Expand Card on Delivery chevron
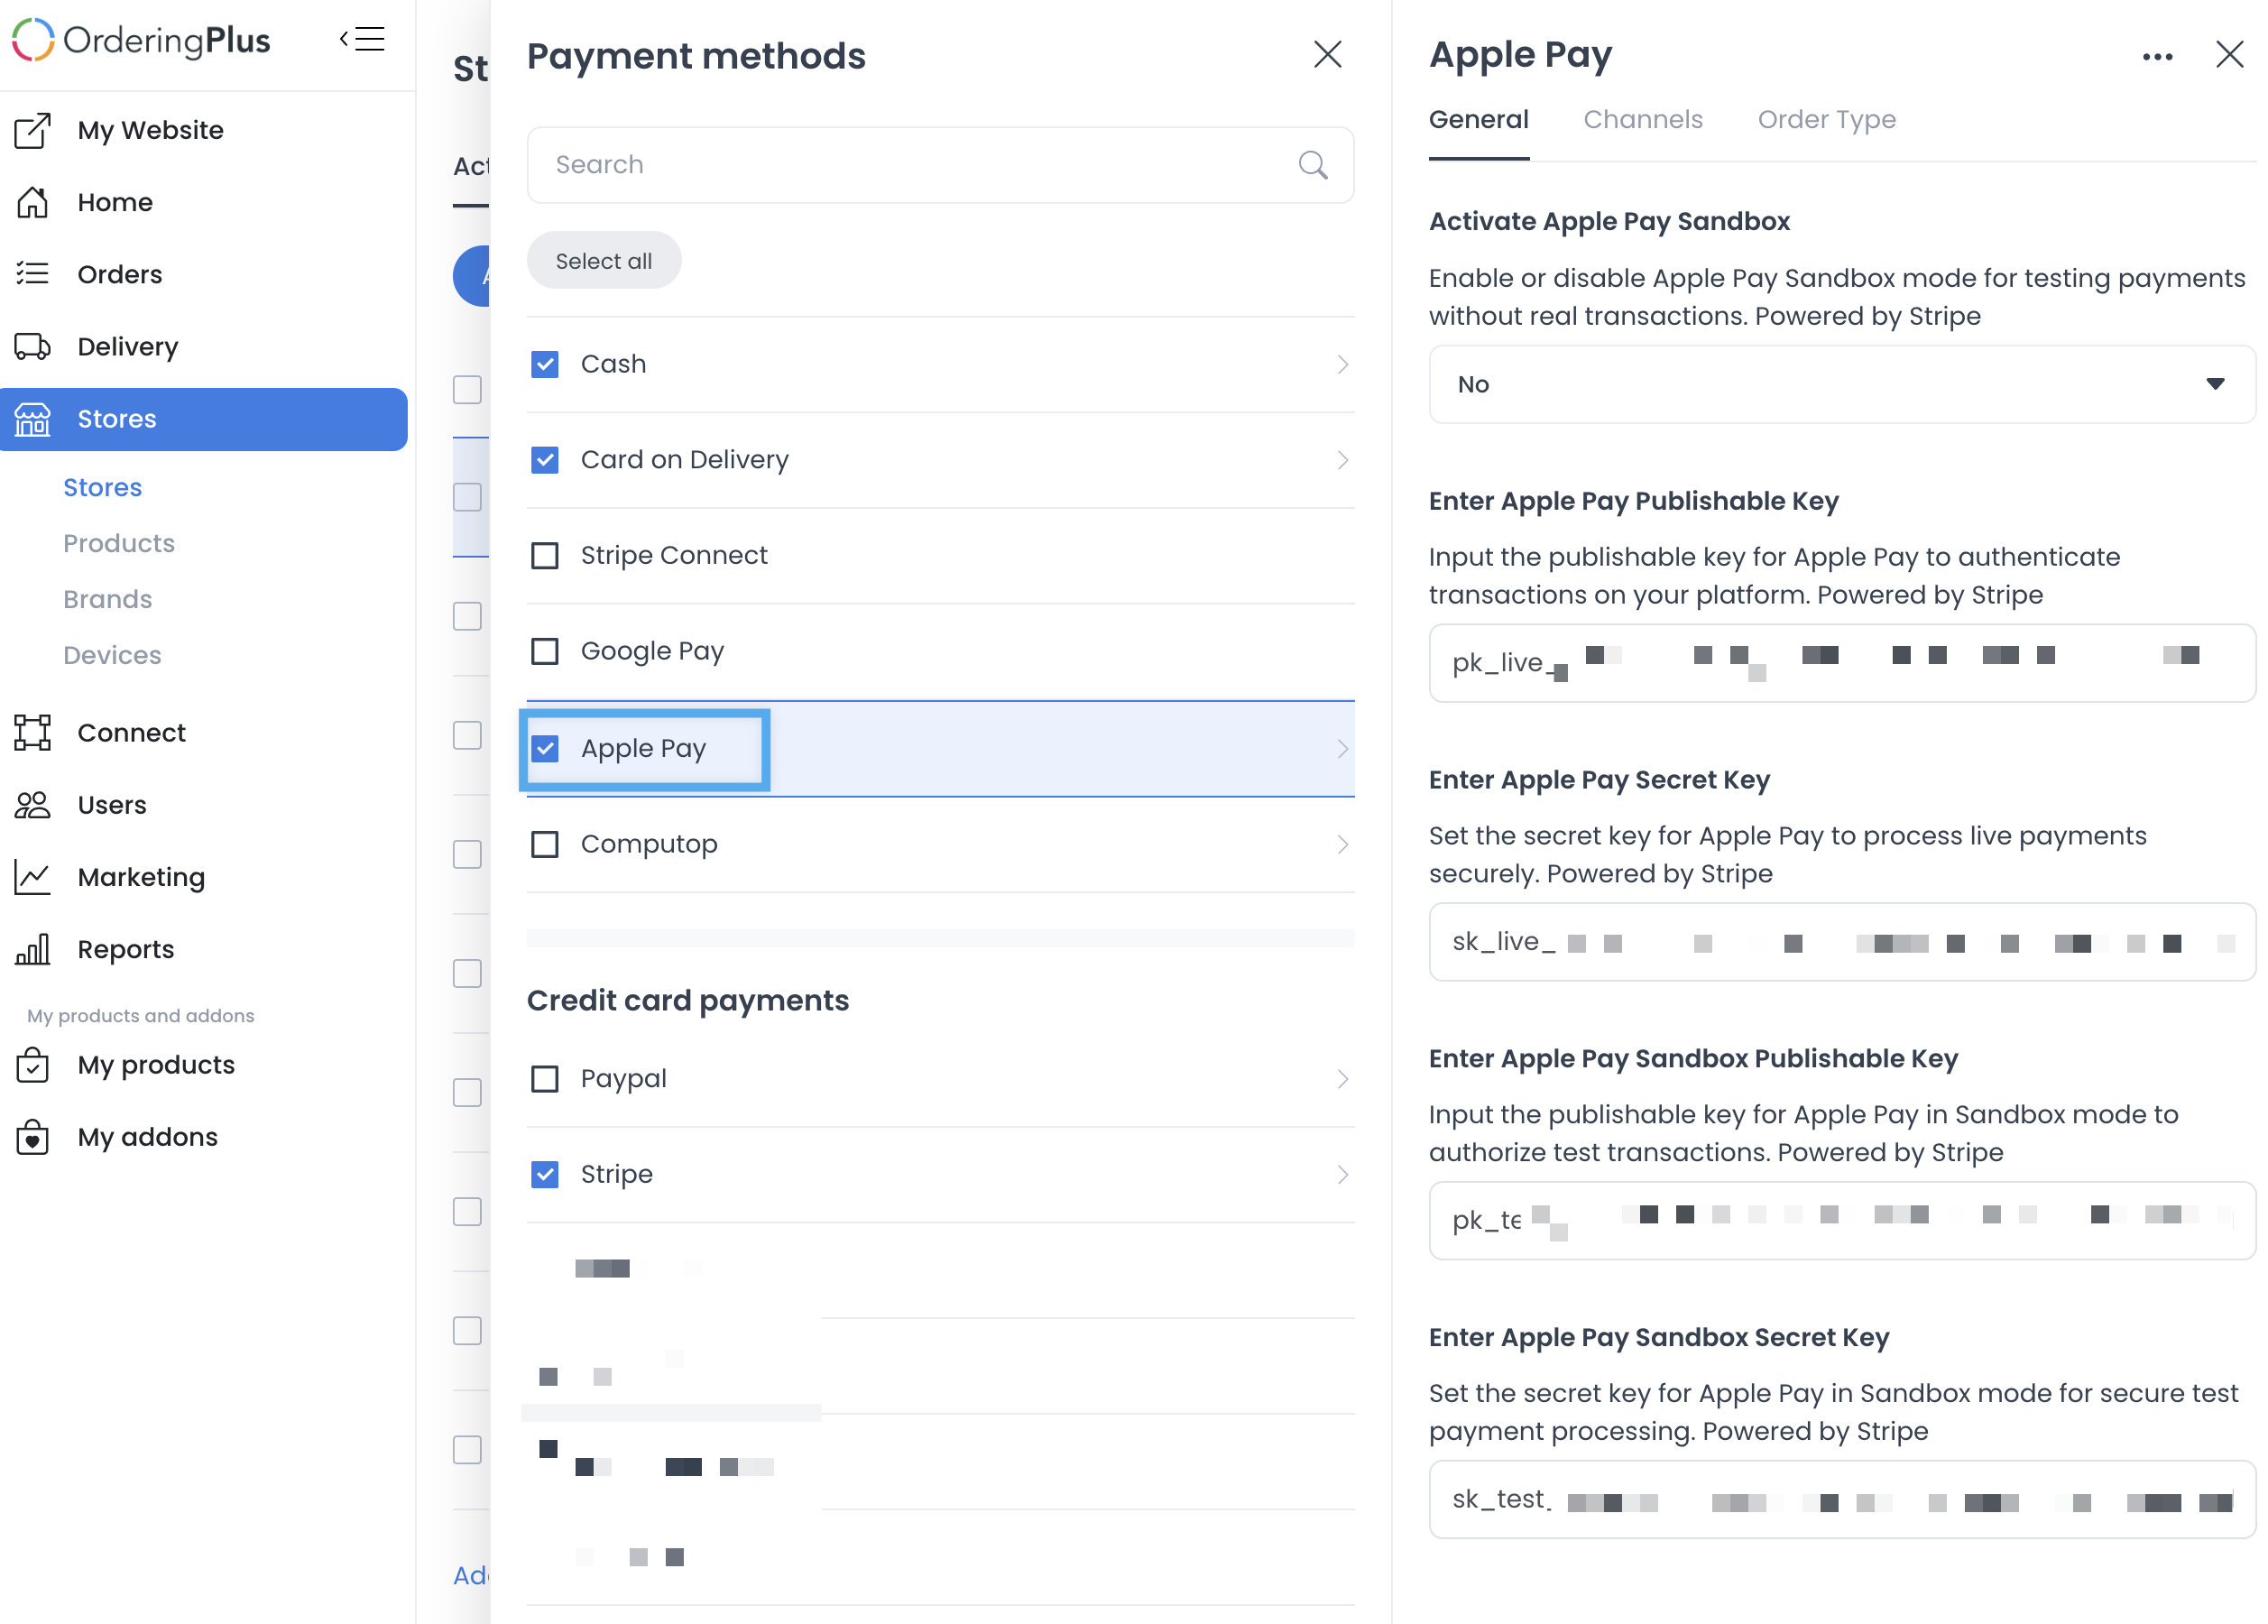This screenshot has height=1624, width=2268. 1342,460
